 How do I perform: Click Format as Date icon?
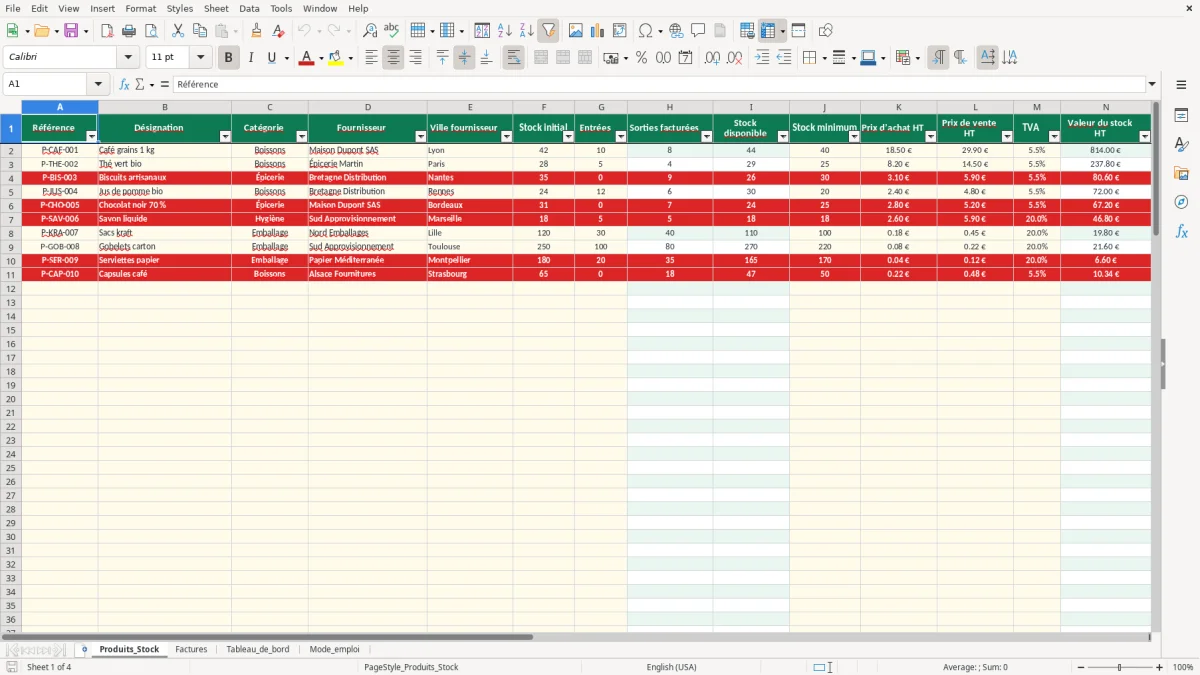coord(685,58)
